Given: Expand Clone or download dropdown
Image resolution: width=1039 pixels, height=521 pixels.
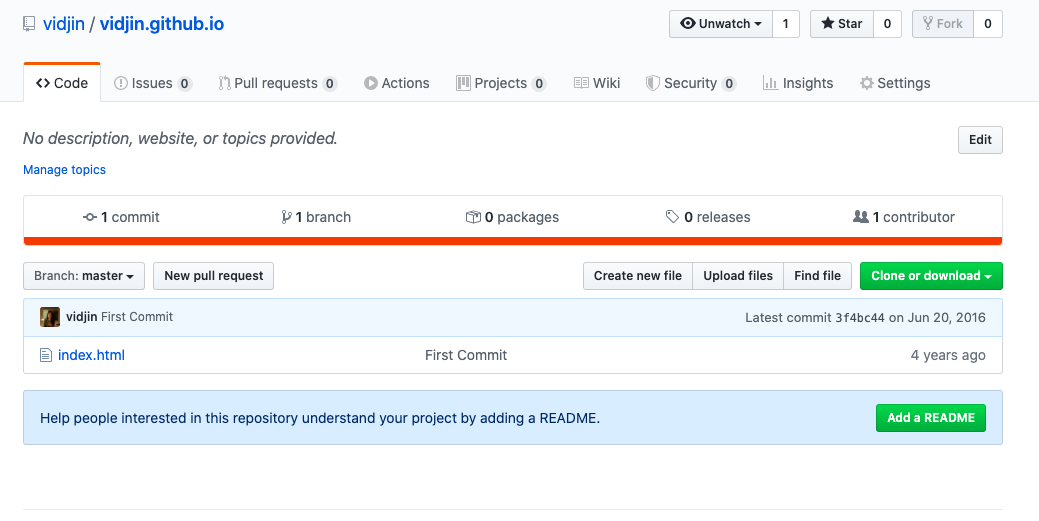Looking at the screenshot, I should [931, 276].
